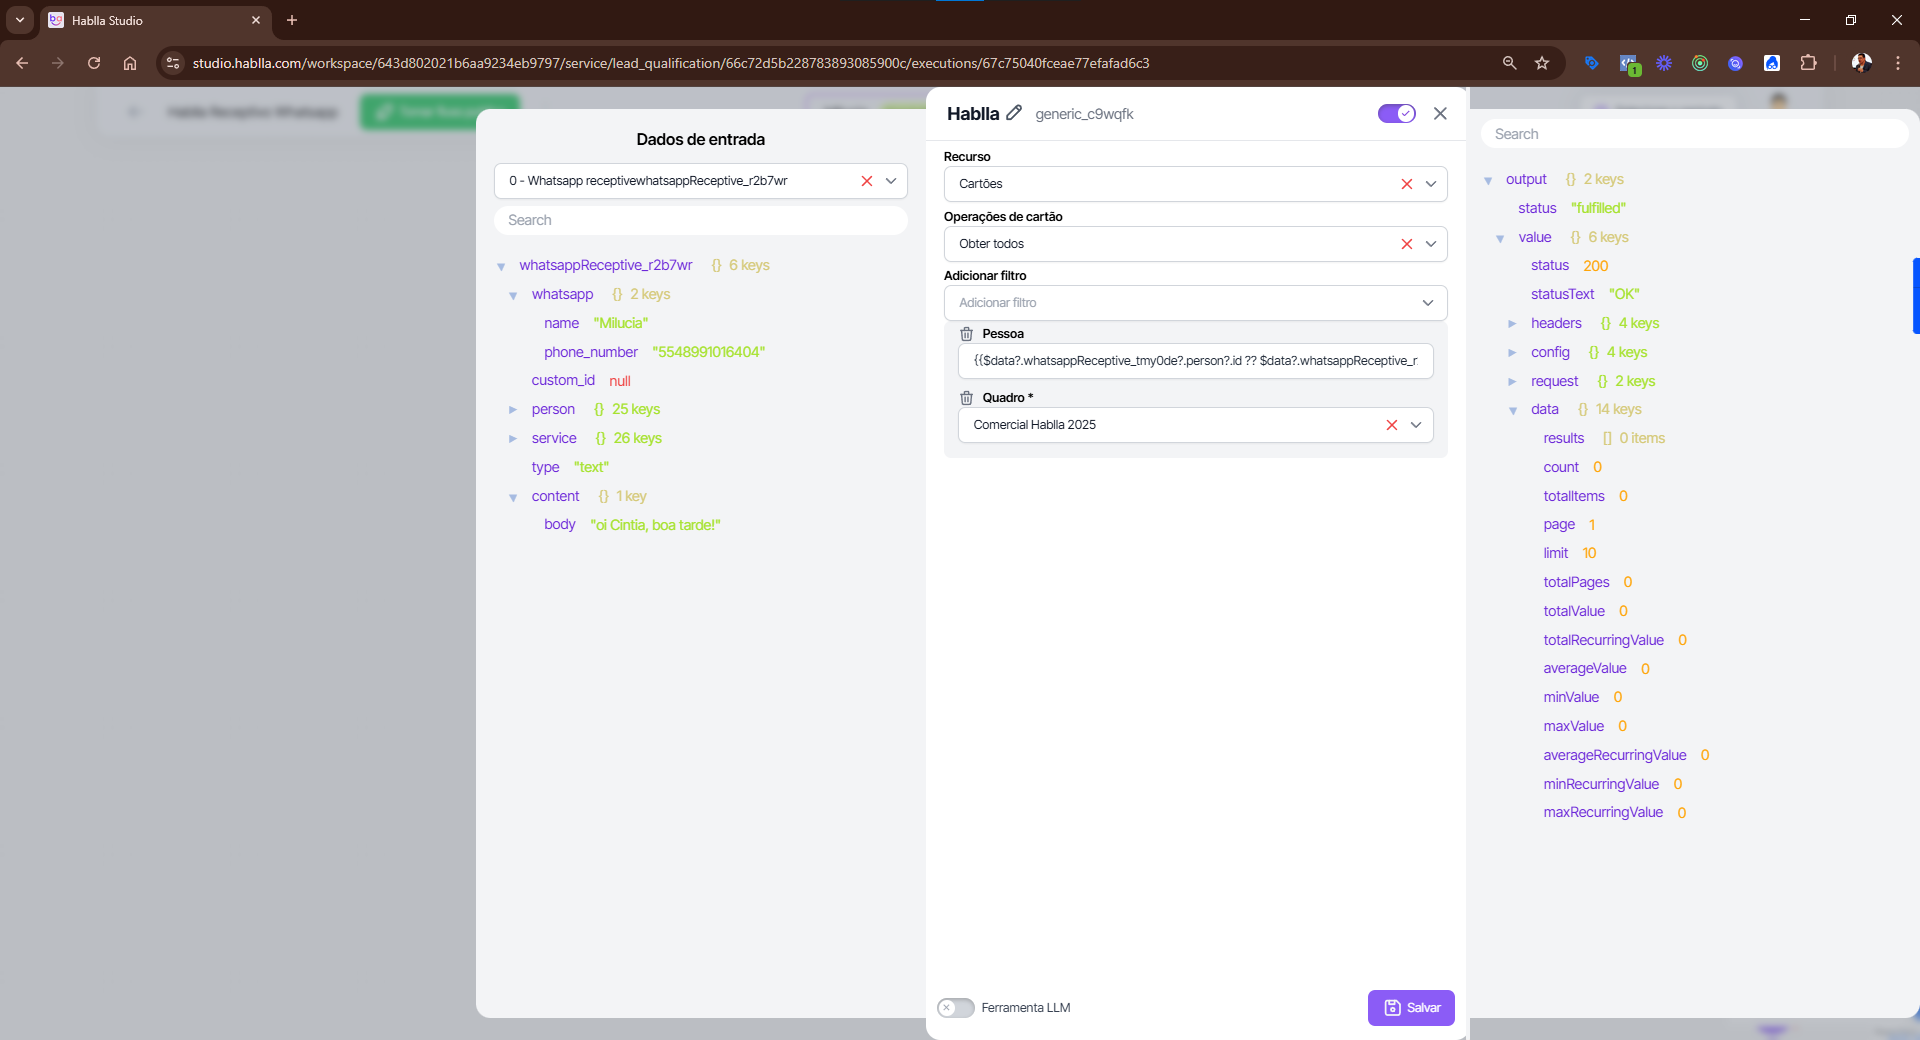Expand the person tree node
Screen dimensions: 1920x1040
[x=513, y=410]
